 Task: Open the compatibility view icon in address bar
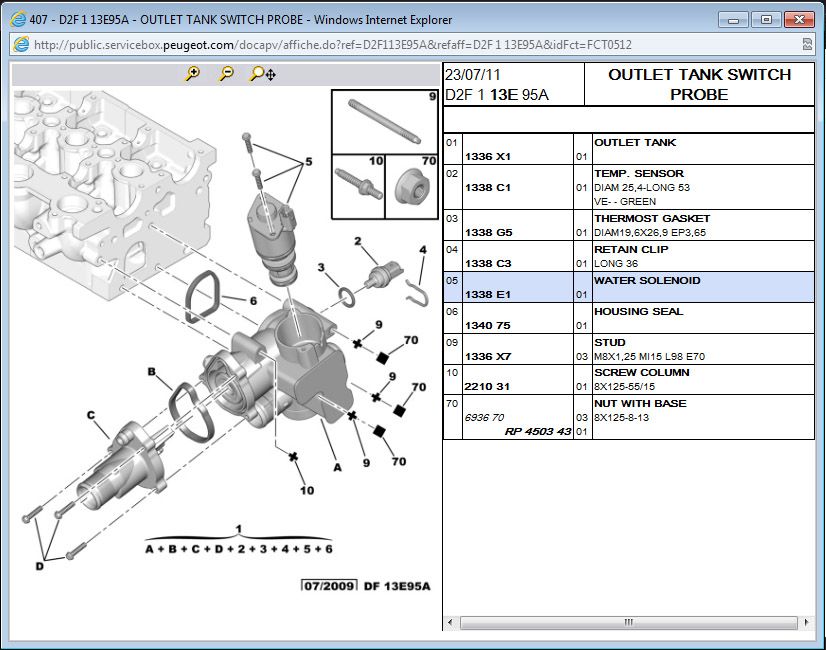(807, 44)
